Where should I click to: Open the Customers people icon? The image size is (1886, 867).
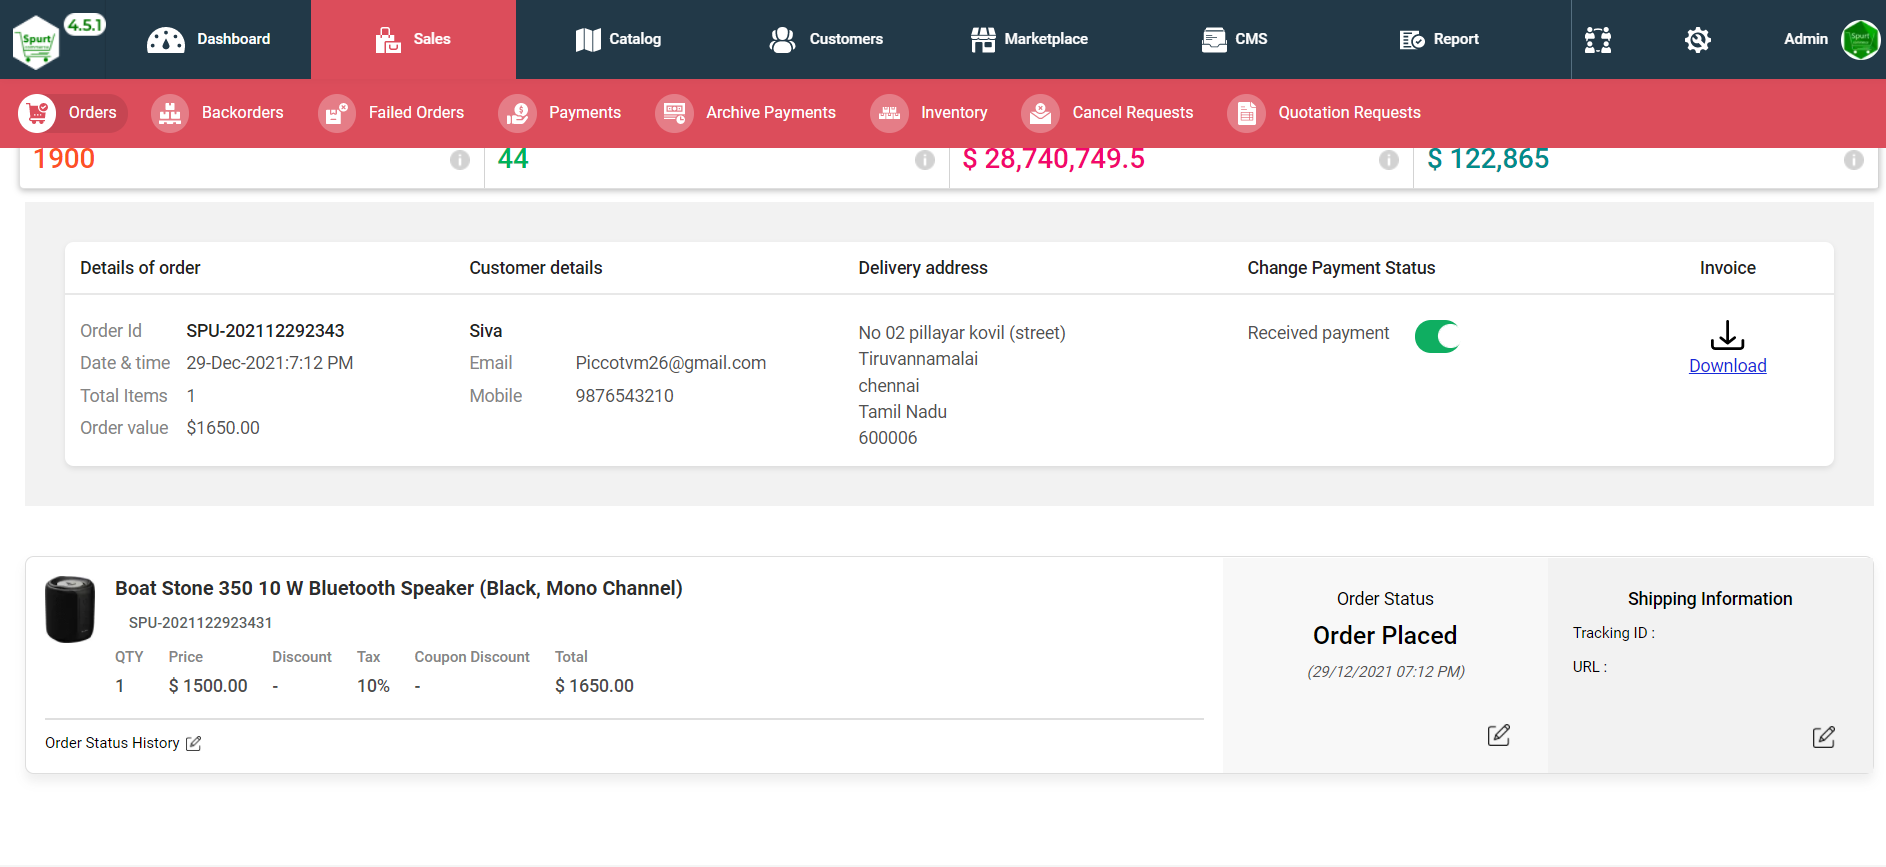[782, 40]
